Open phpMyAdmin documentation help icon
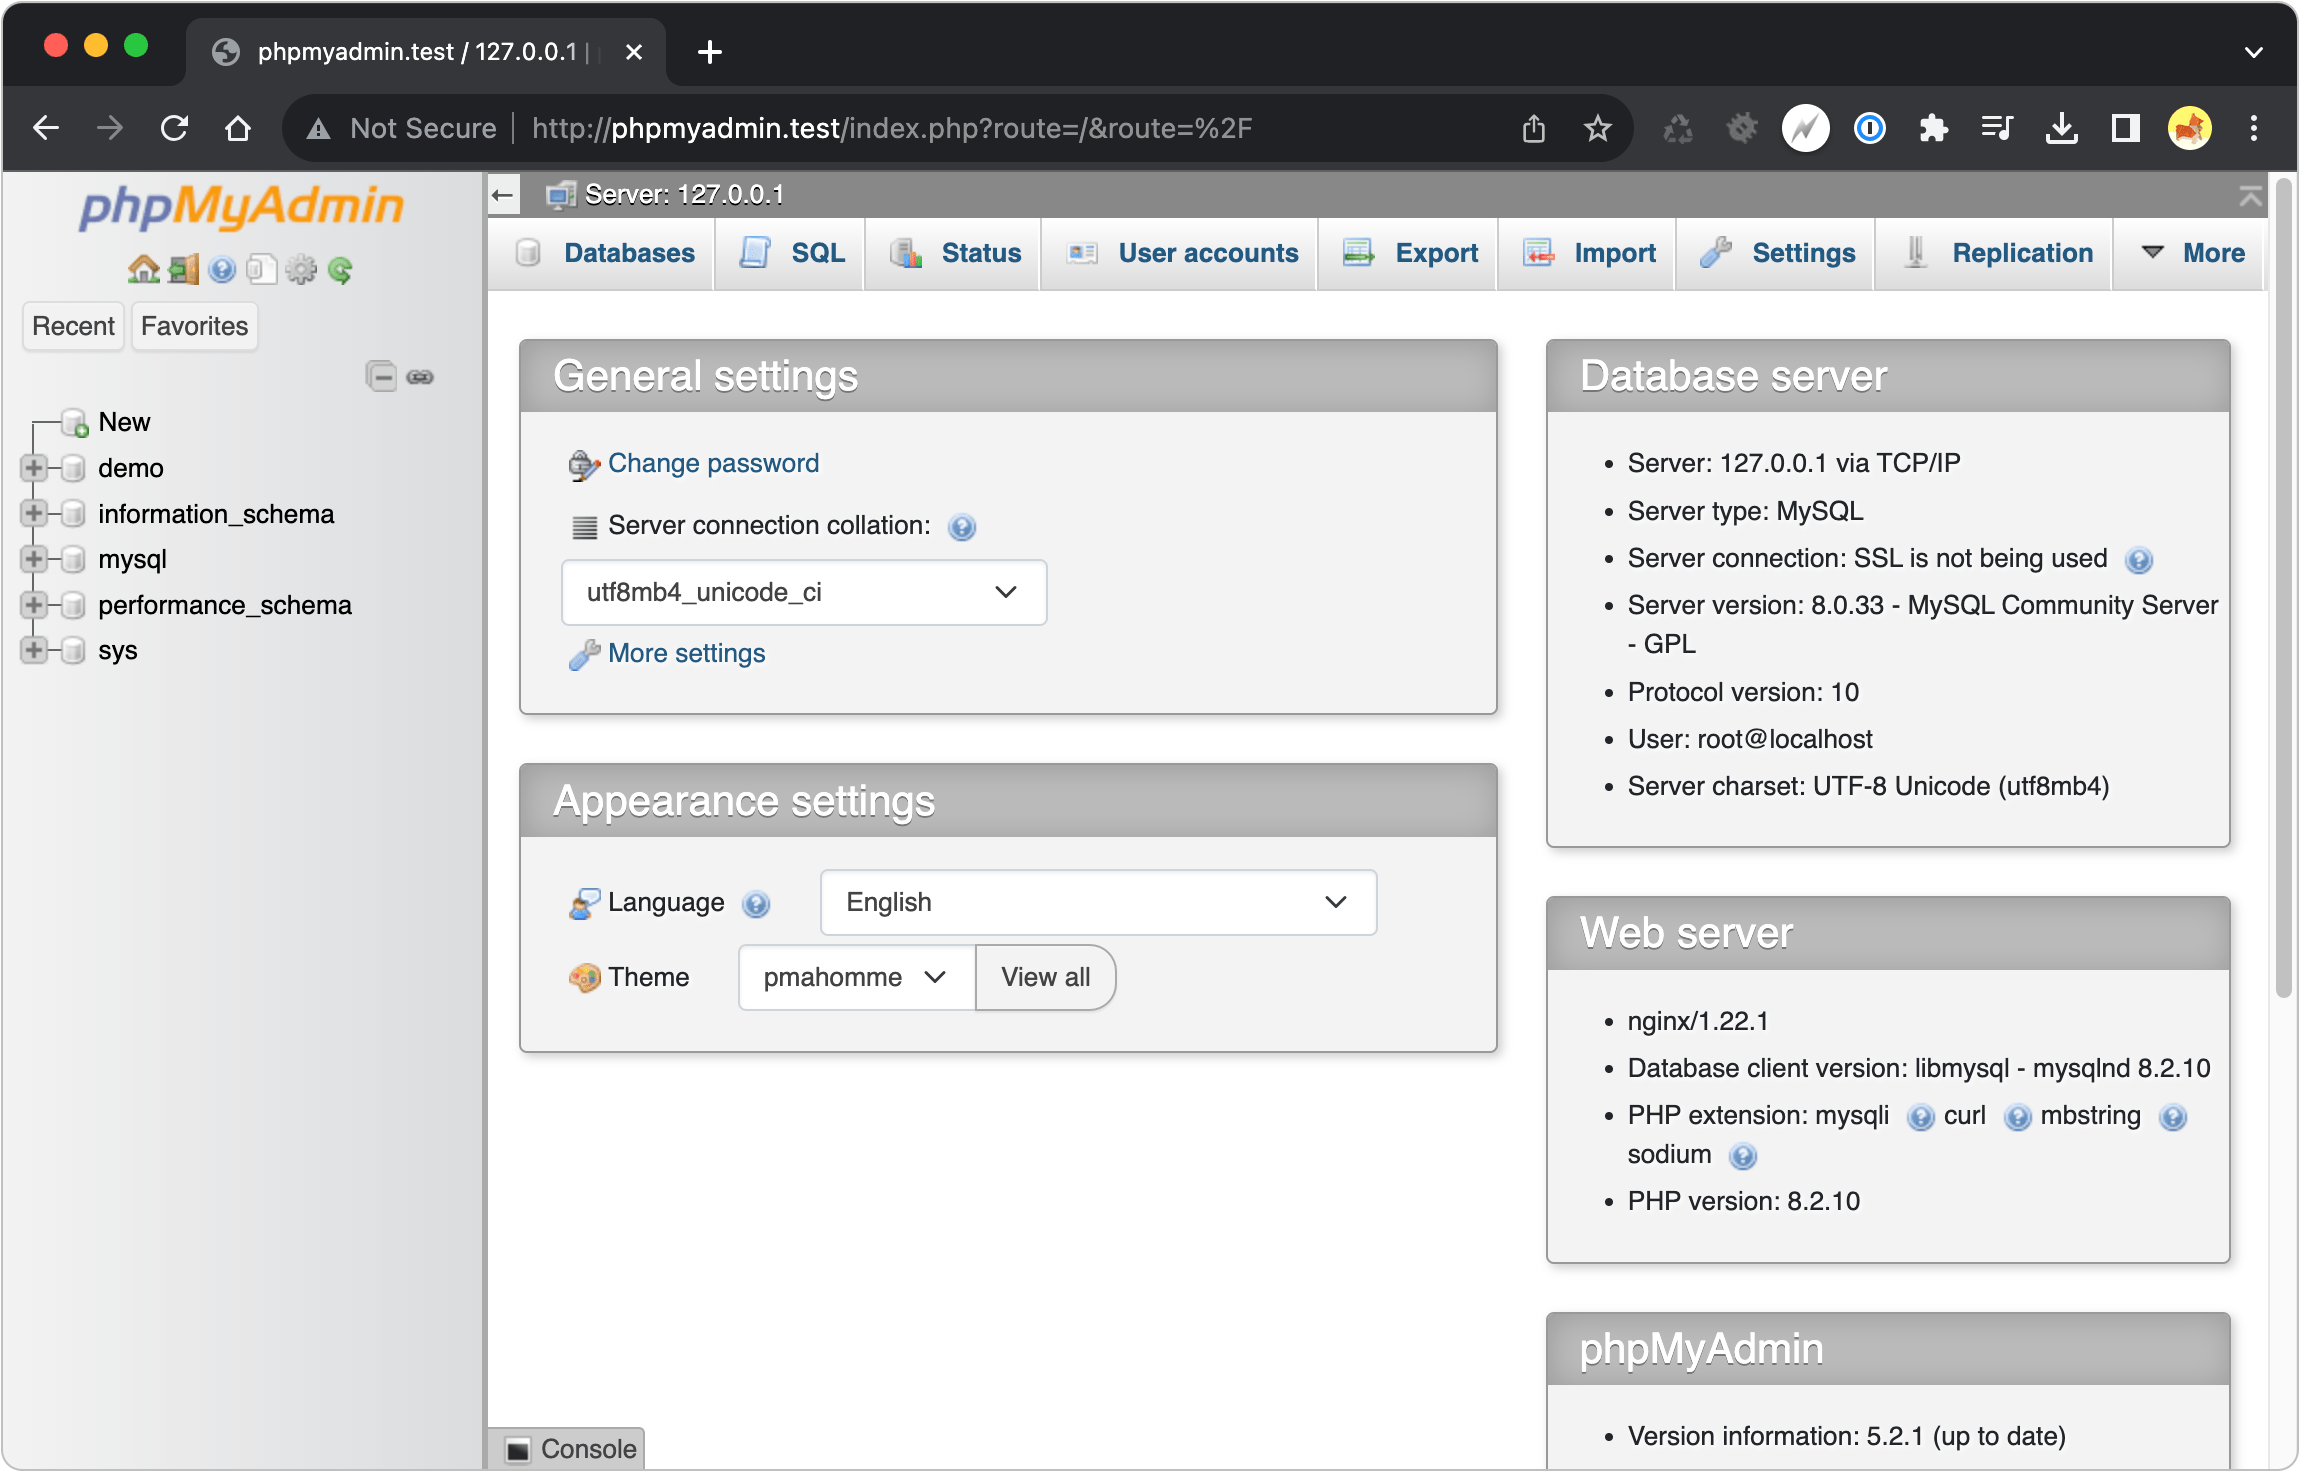2300x1472 pixels. pyautogui.click(x=222, y=270)
